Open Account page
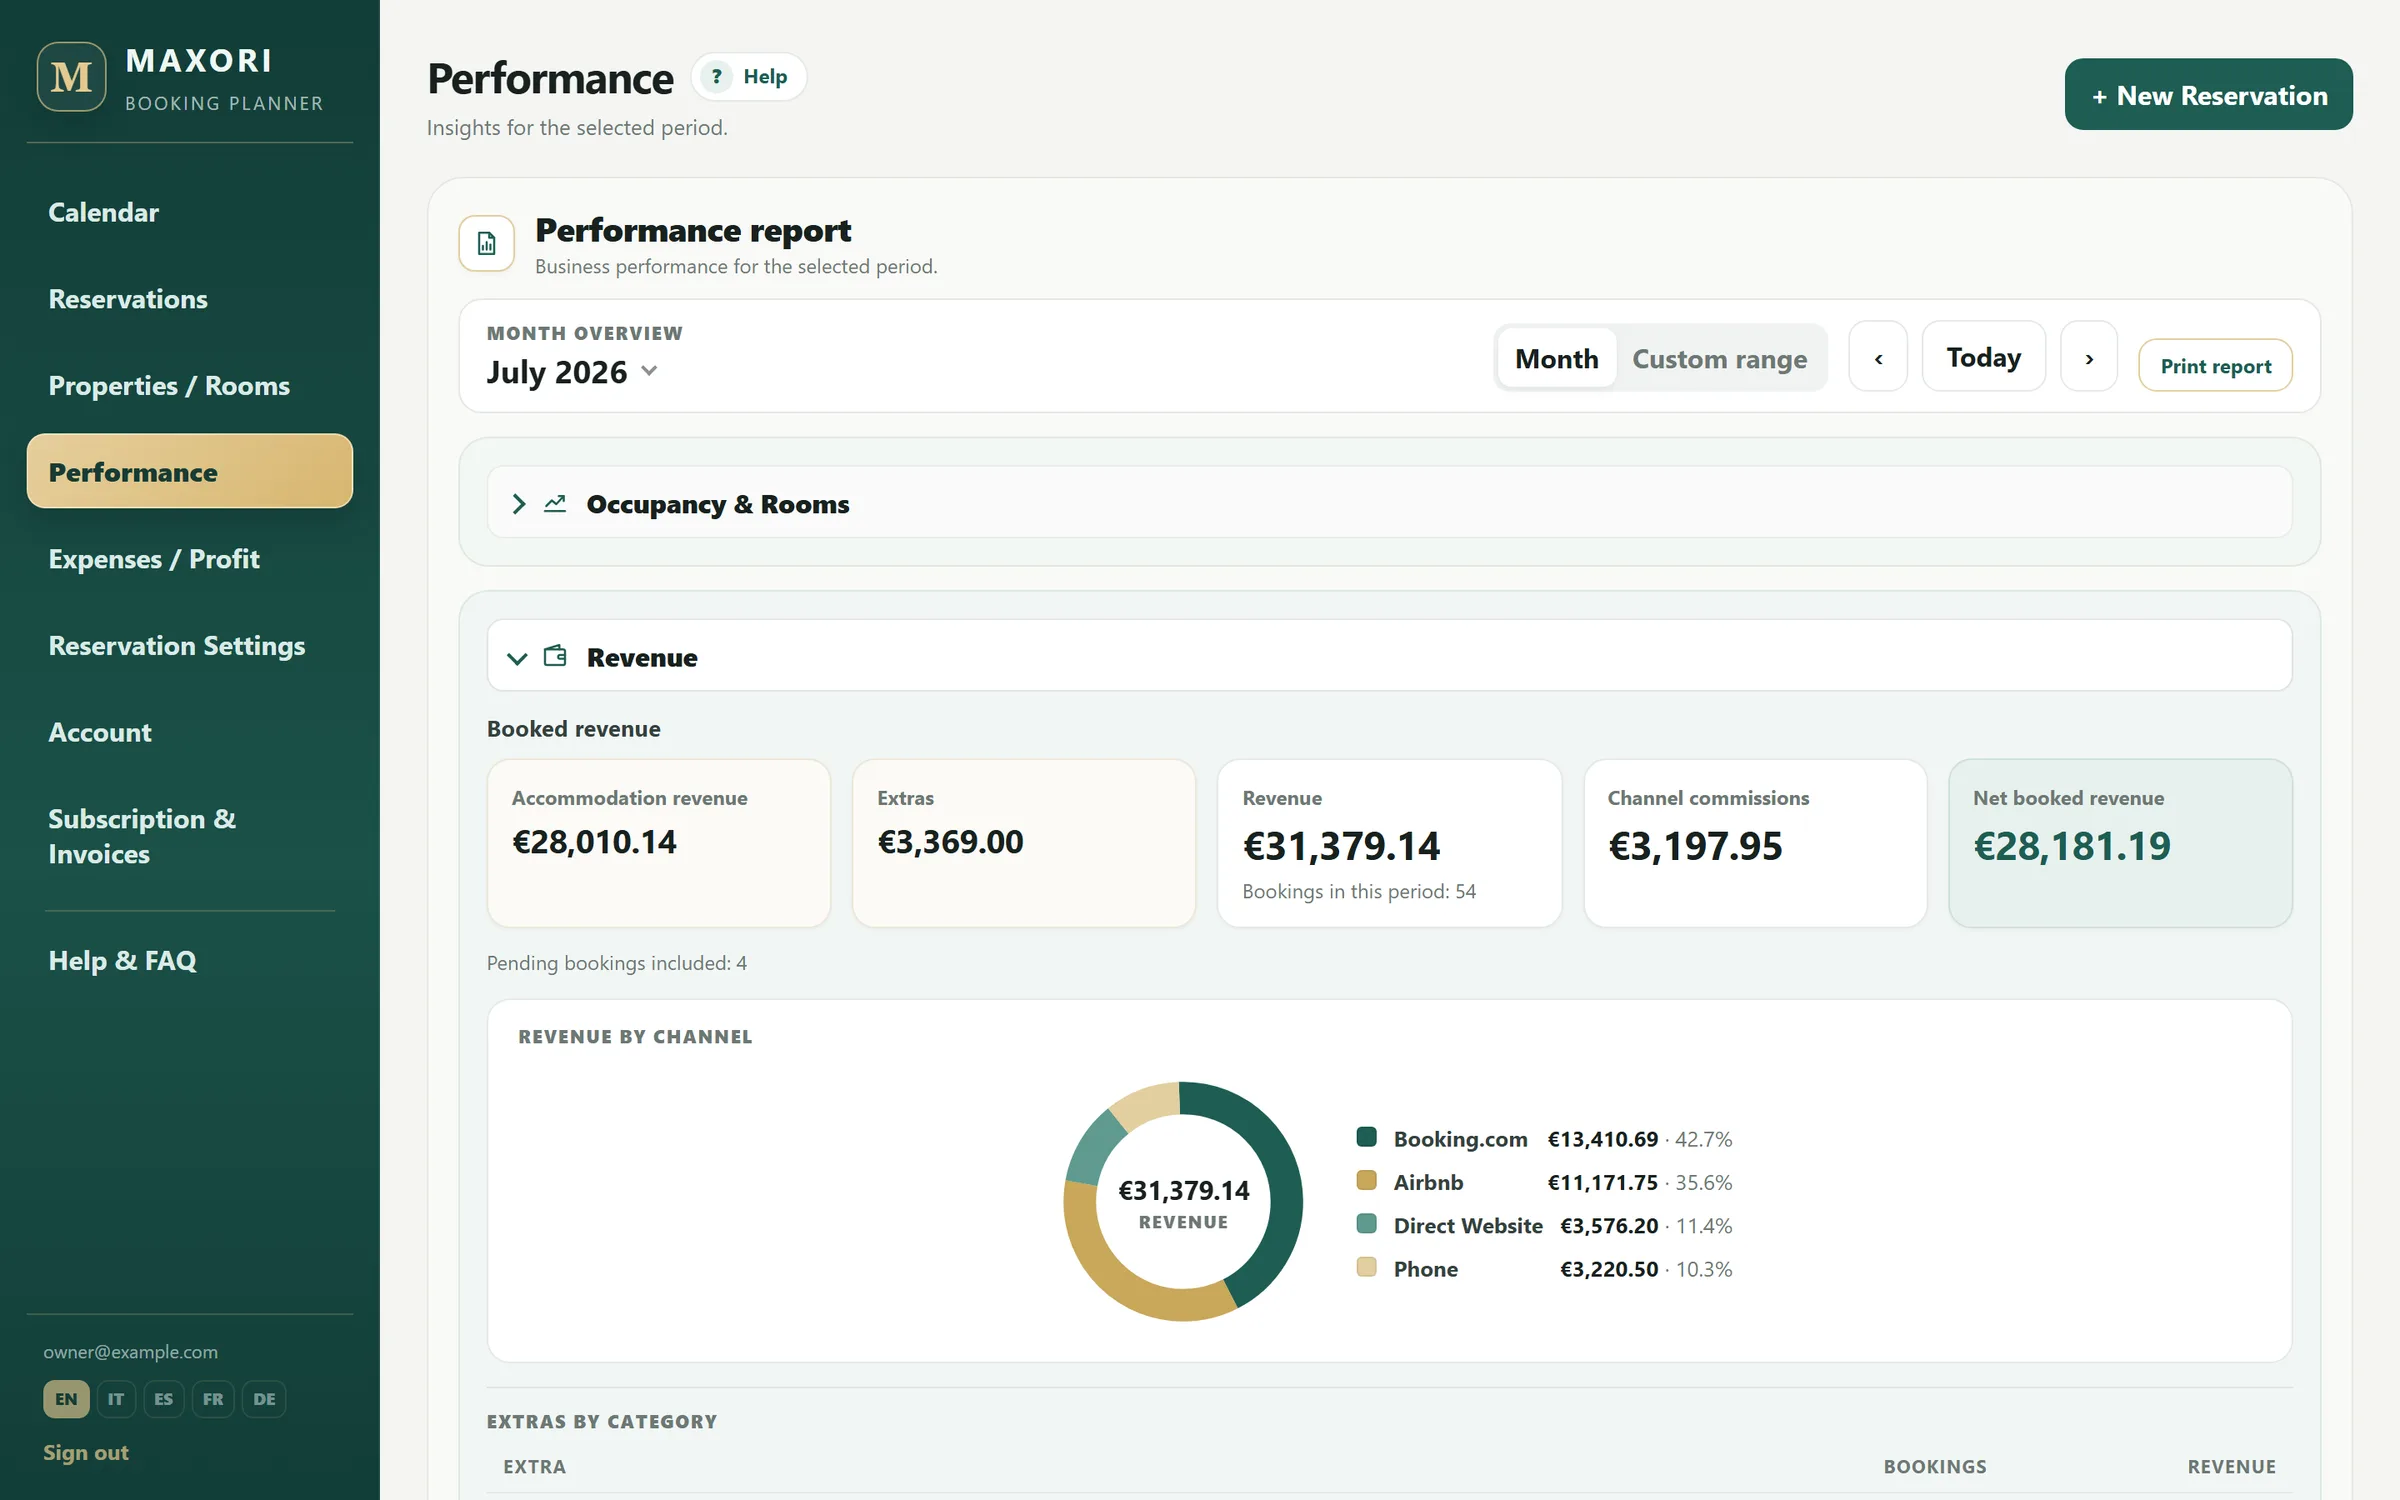This screenshot has height=1500, width=2400. click(x=190, y=732)
